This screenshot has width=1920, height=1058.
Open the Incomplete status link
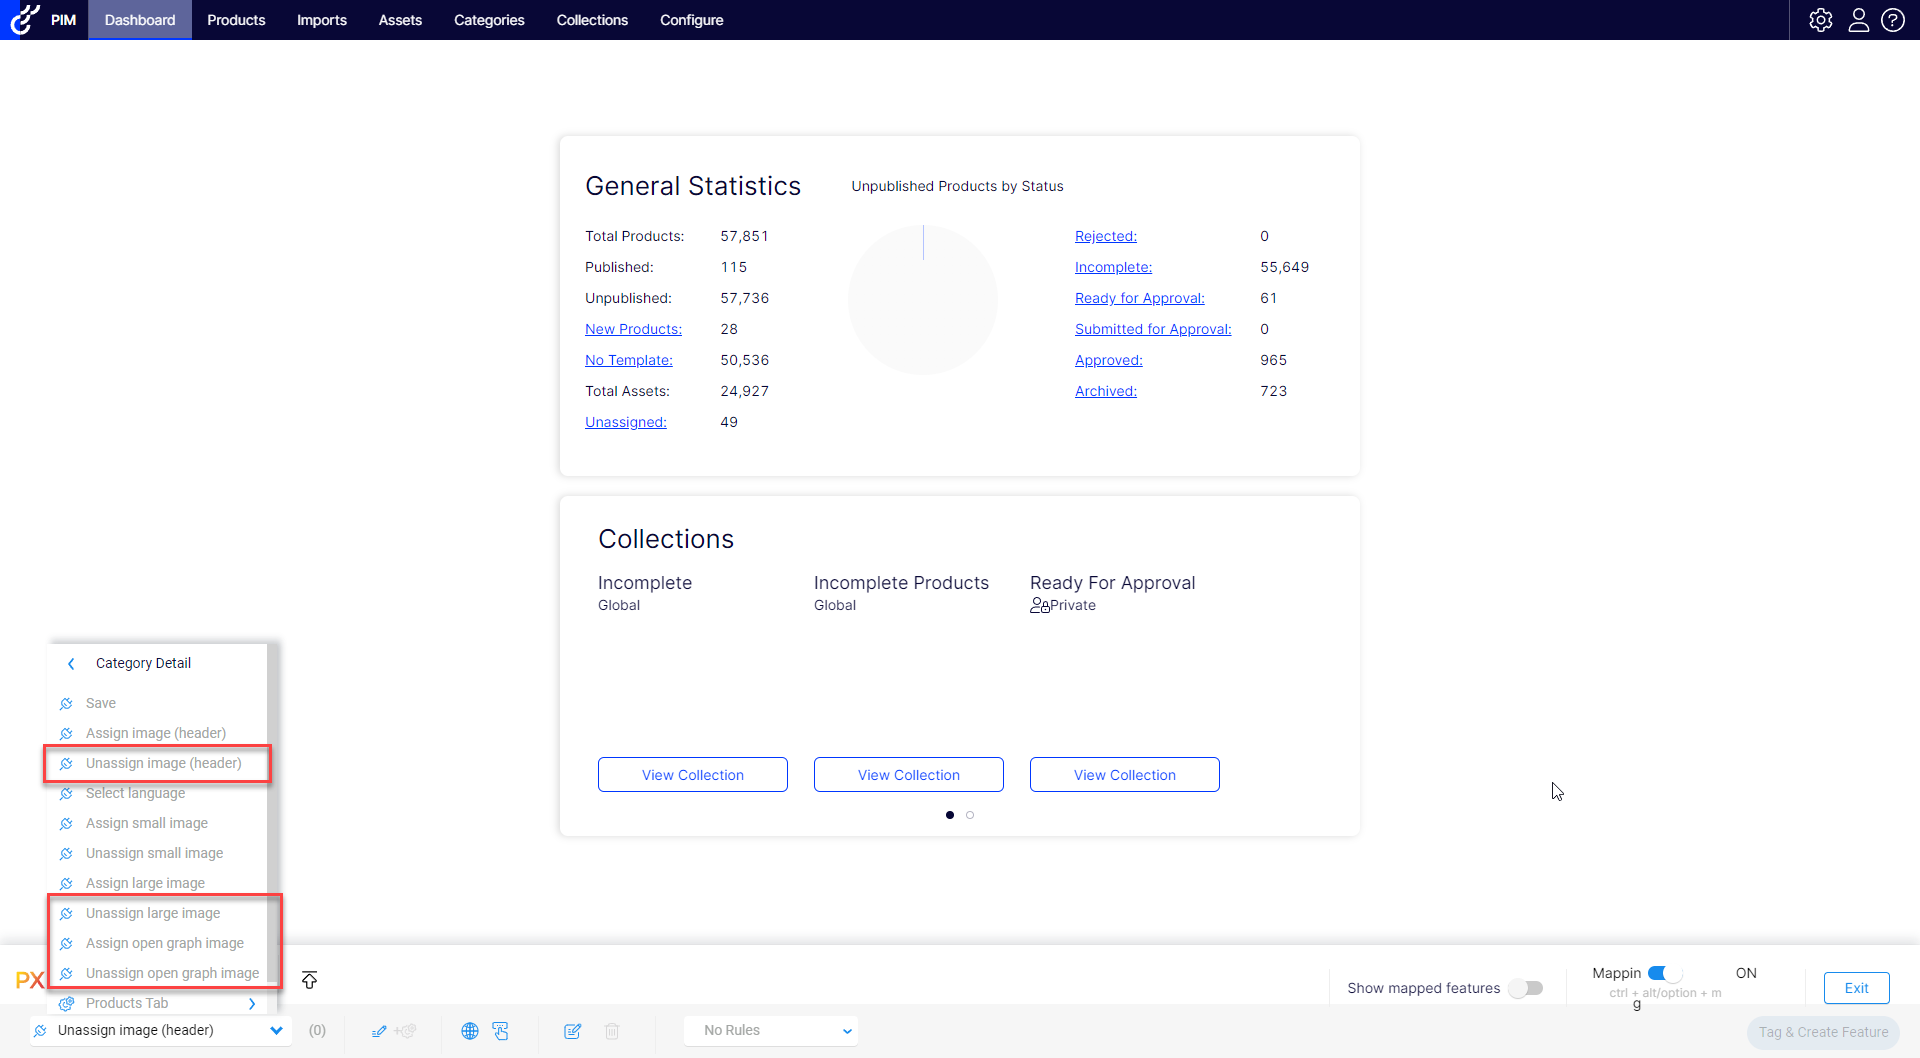click(1114, 267)
